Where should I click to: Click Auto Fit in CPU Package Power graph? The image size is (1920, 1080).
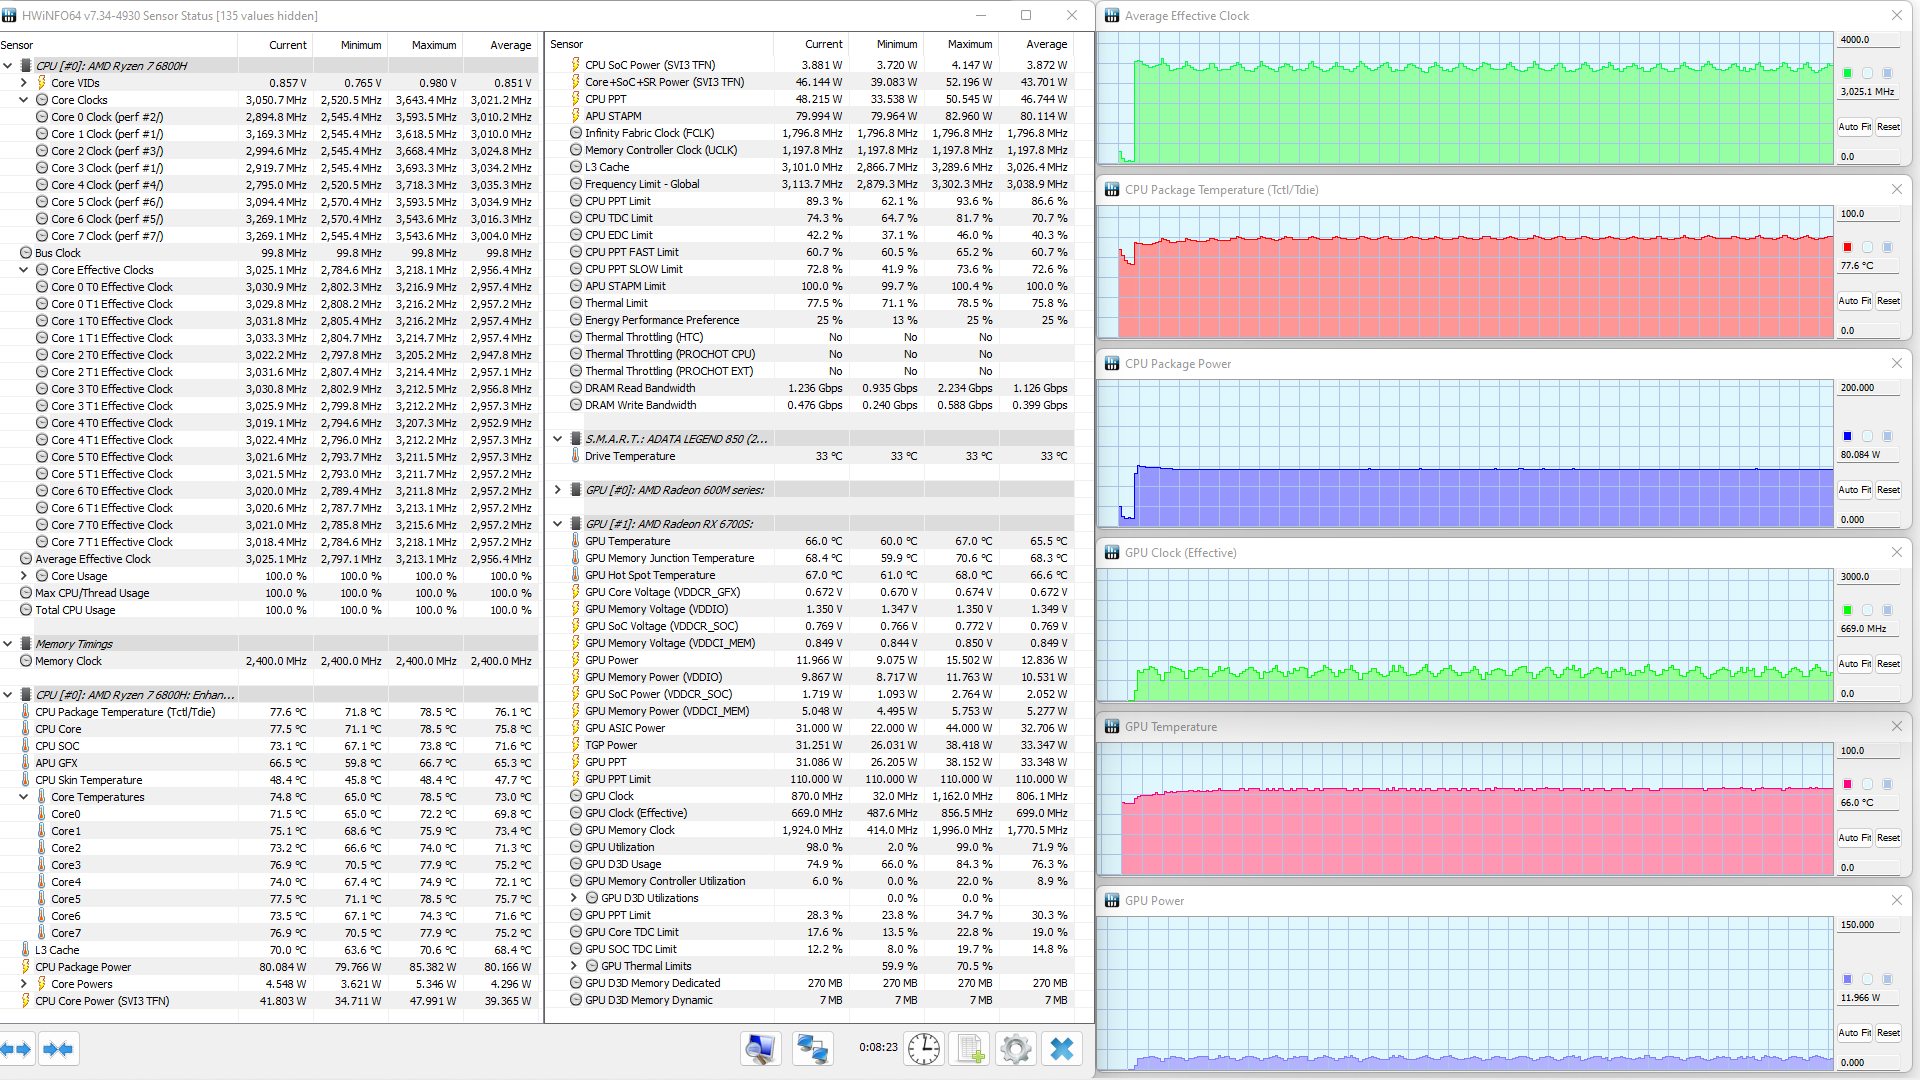click(1855, 490)
